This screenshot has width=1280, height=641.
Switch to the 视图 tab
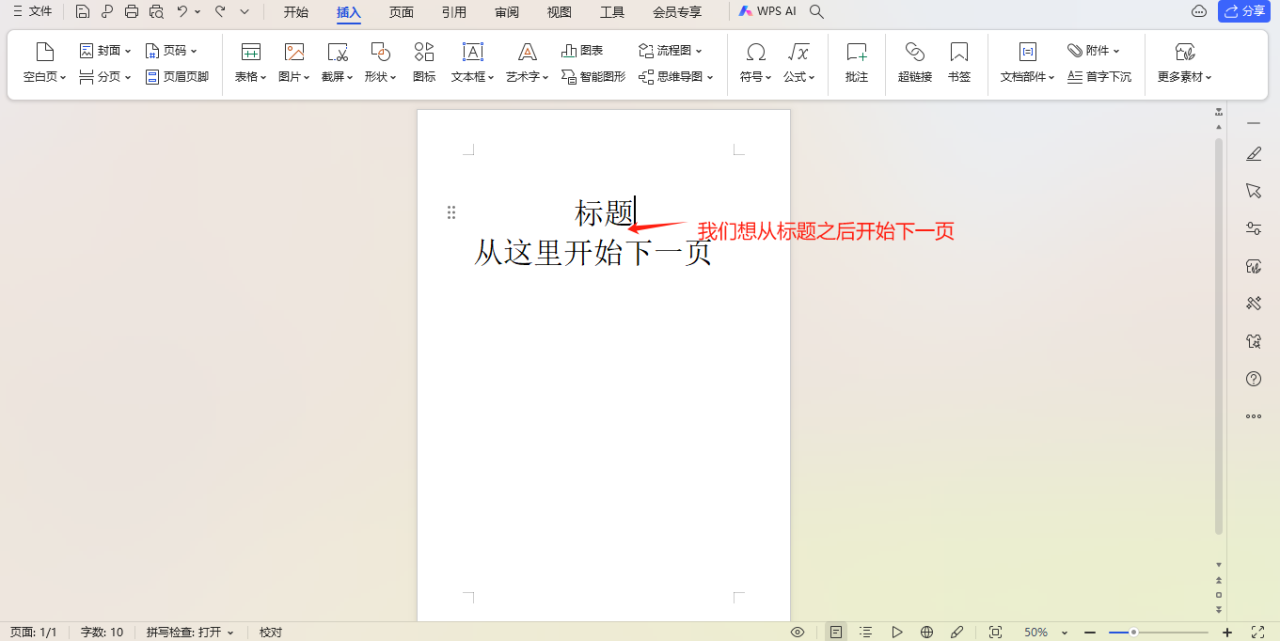tap(559, 12)
